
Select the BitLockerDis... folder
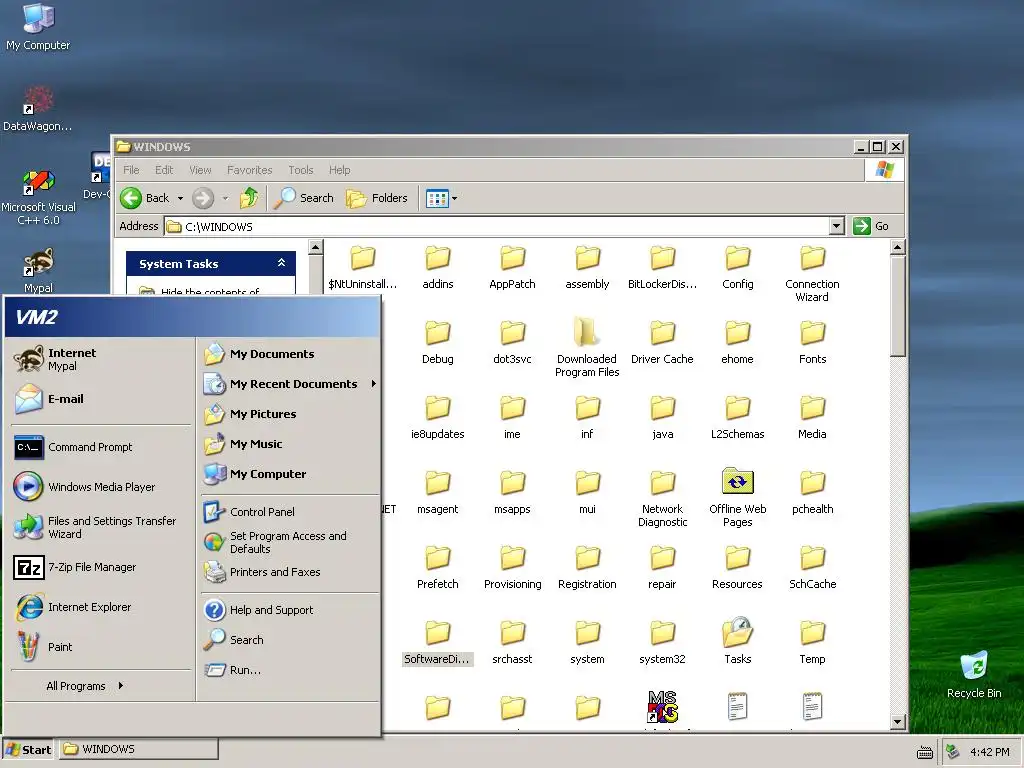click(662, 266)
